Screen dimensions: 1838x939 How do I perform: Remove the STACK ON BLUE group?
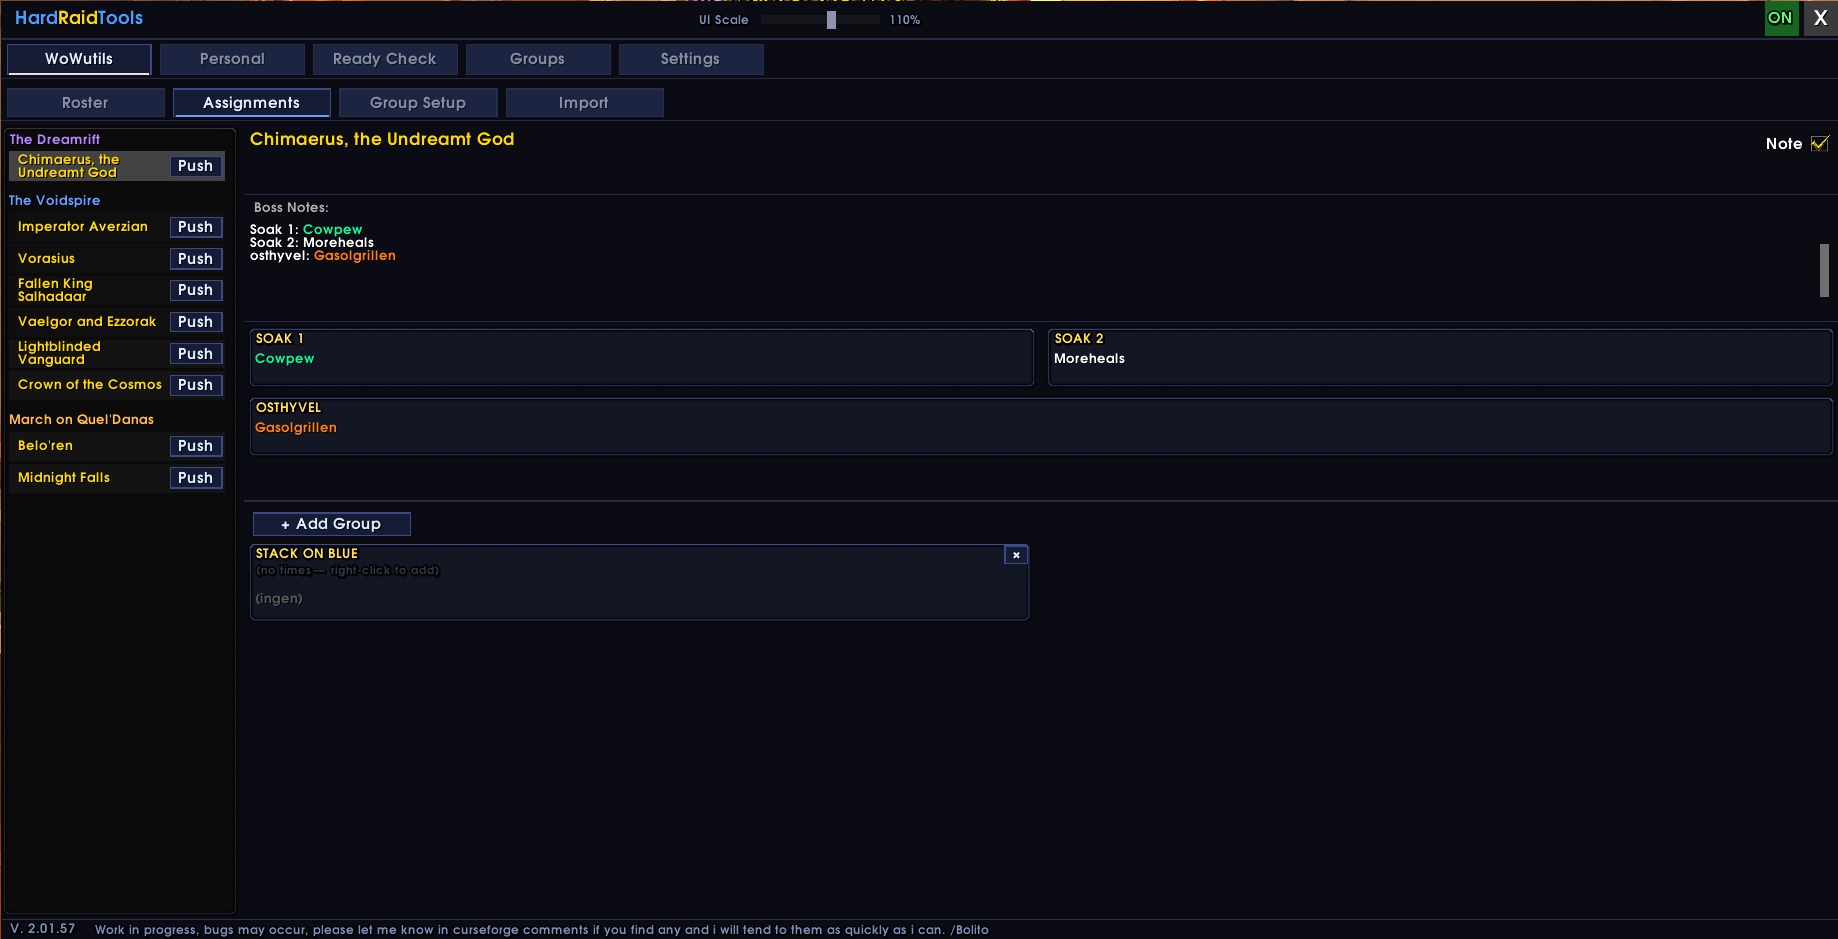(1016, 555)
